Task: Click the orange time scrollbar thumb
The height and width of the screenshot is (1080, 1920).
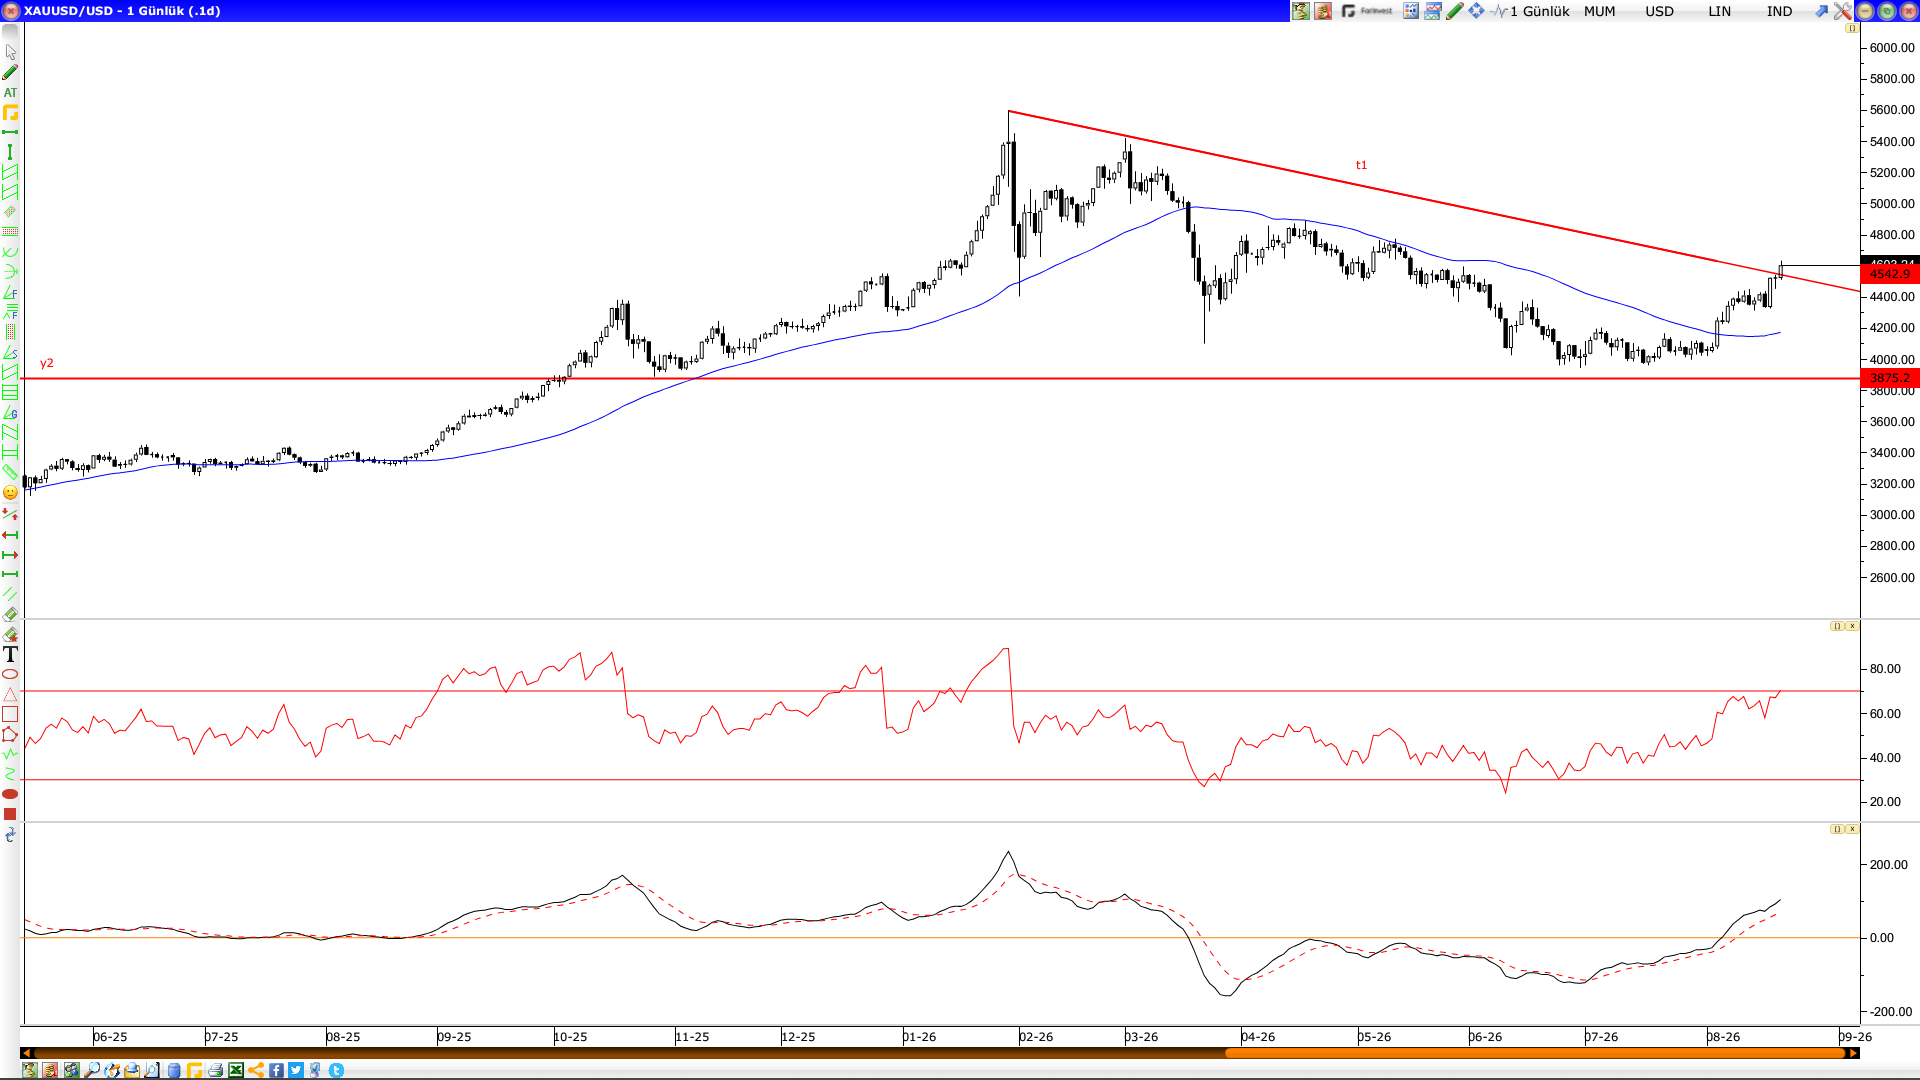Action: [1535, 1053]
